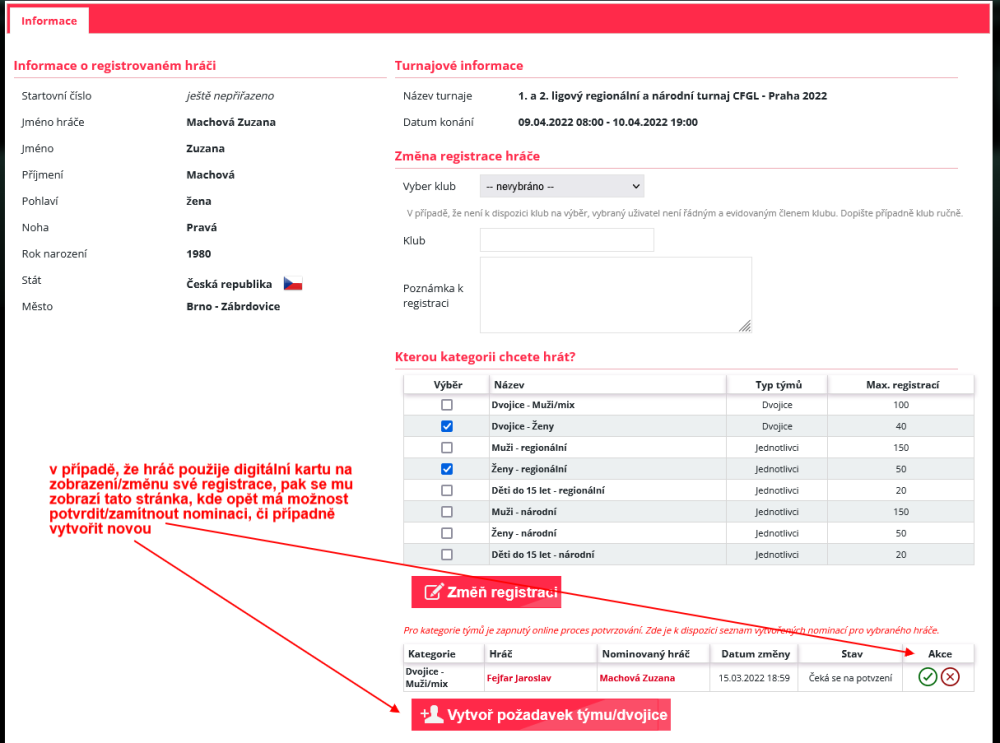The width and height of the screenshot is (1000, 743).
Task: Grab the resize handle of the note textarea
Action: tap(745, 326)
